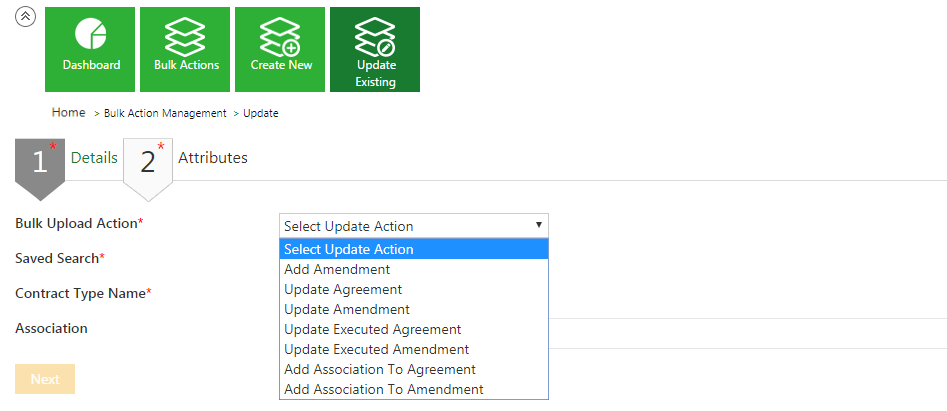Go to step 1 Details marker
947x411 pixels.
click(x=40, y=162)
